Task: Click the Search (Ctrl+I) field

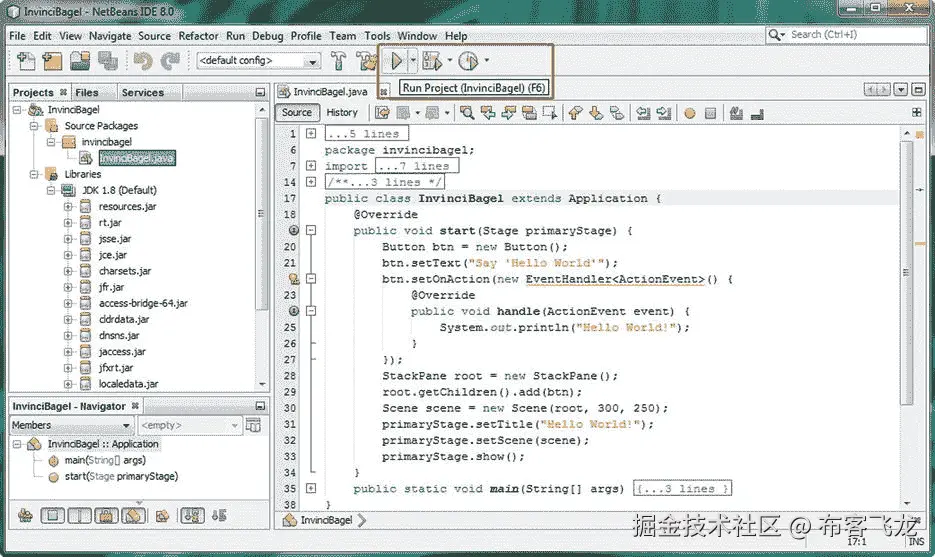Action: click(846, 35)
